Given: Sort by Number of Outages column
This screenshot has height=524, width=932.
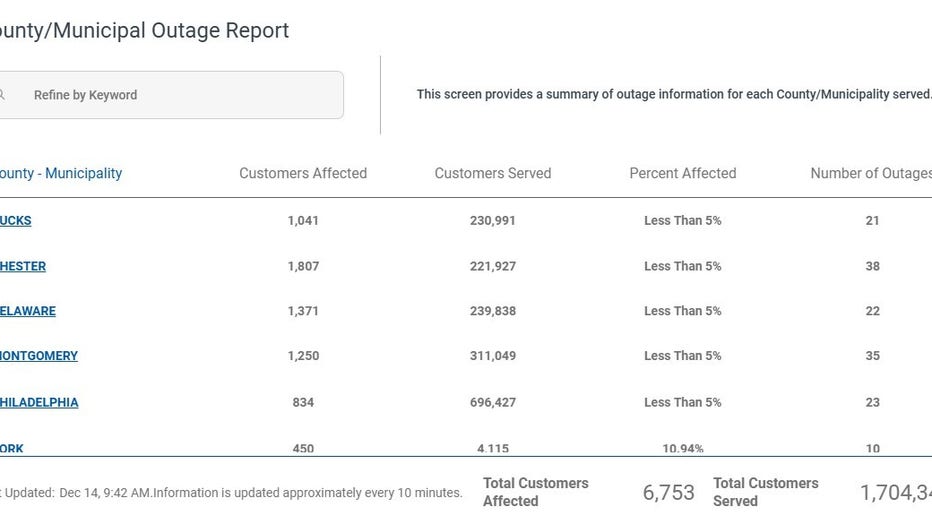Looking at the screenshot, I should (870, 173).
